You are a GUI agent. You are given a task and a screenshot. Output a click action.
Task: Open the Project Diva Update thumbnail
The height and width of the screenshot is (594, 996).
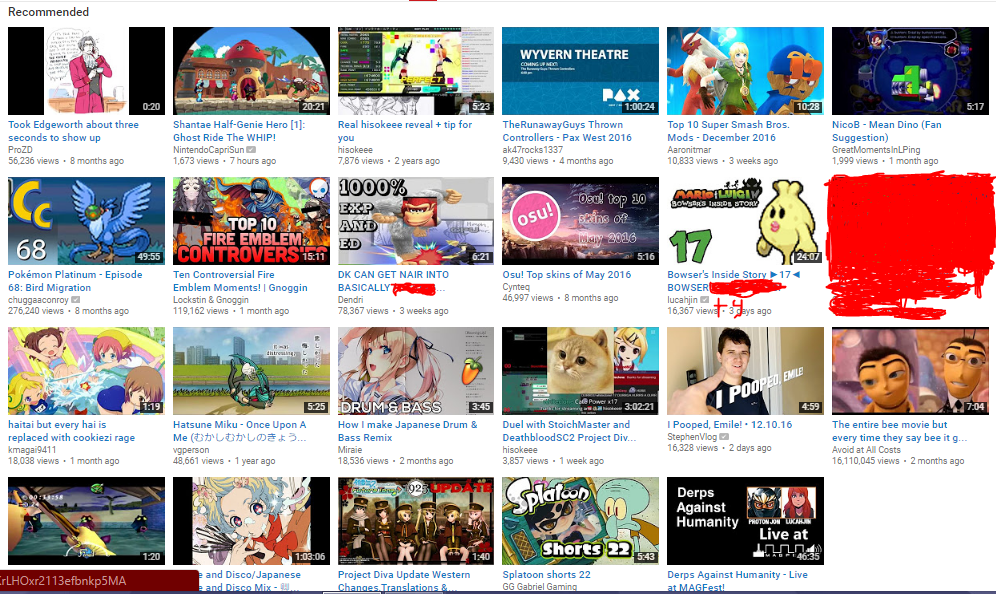click(416, 521)
